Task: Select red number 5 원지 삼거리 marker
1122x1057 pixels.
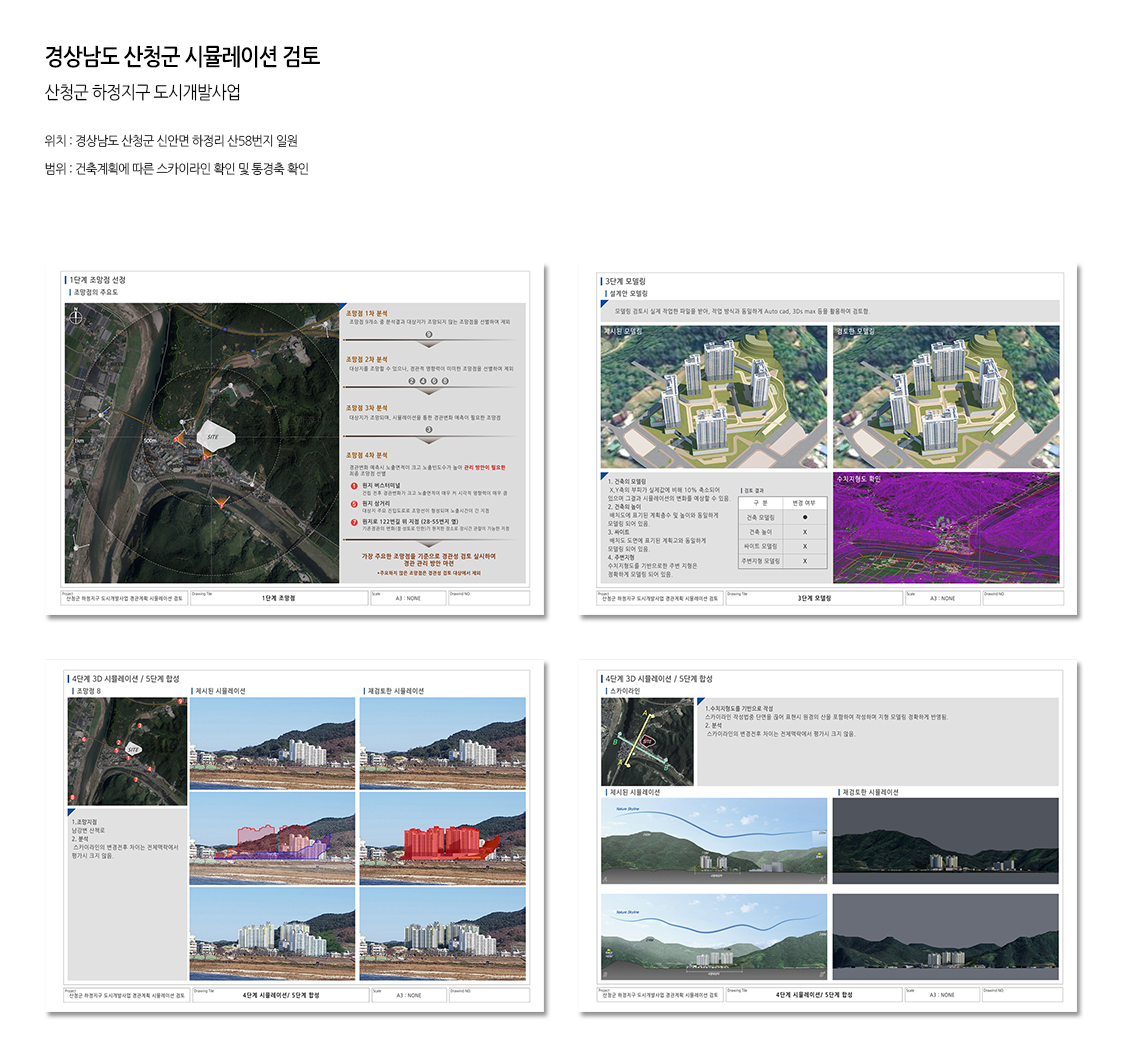Action: click(354, 504)
